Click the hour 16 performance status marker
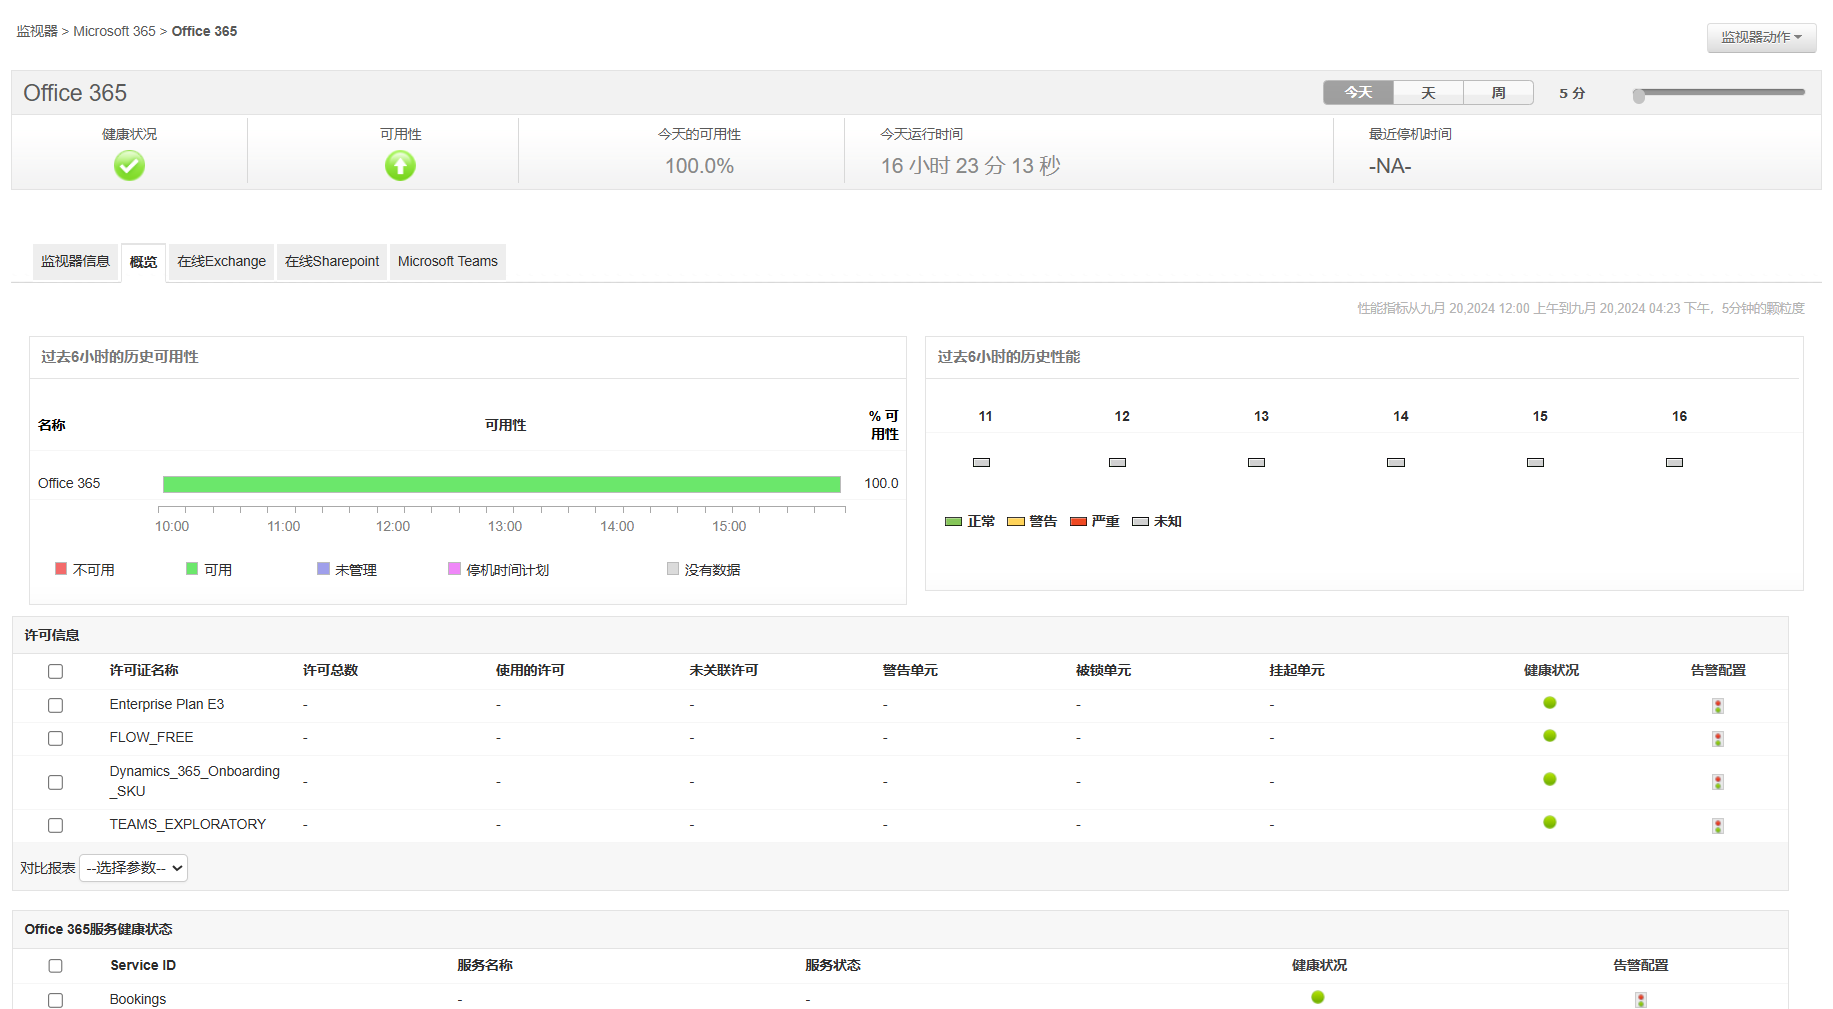 pyautogui.click(x=1675, y=462)
